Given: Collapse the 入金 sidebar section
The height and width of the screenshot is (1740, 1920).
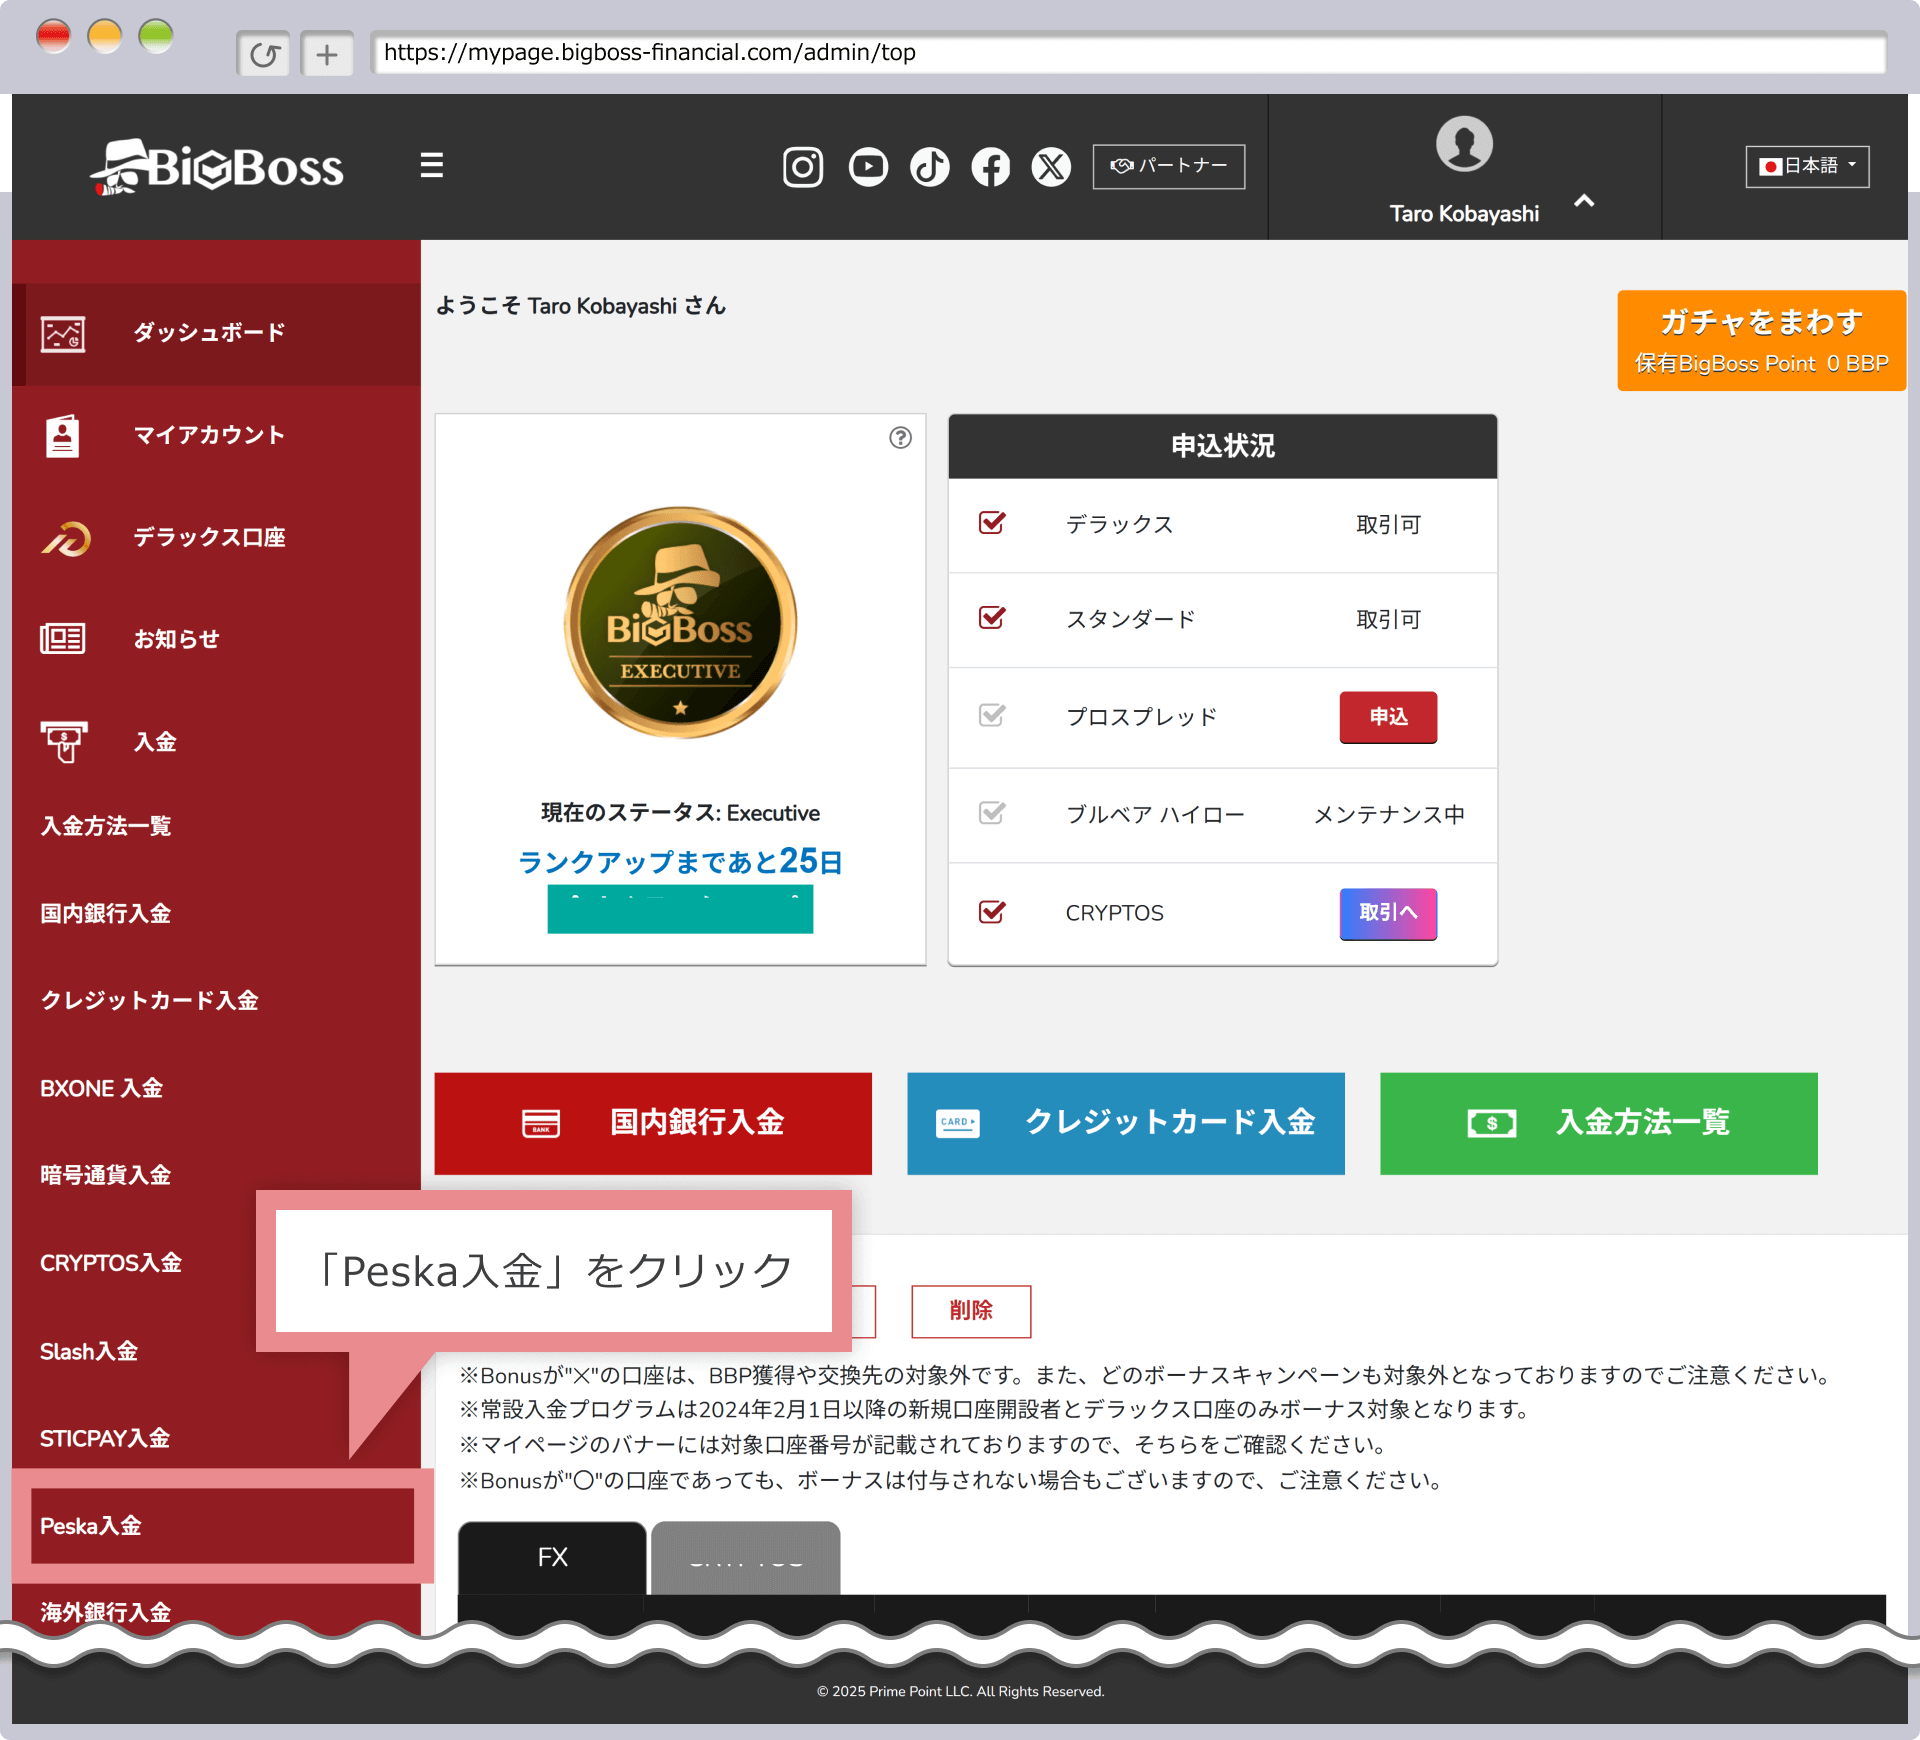Looking at the screenshot, I should click(155, 742).
